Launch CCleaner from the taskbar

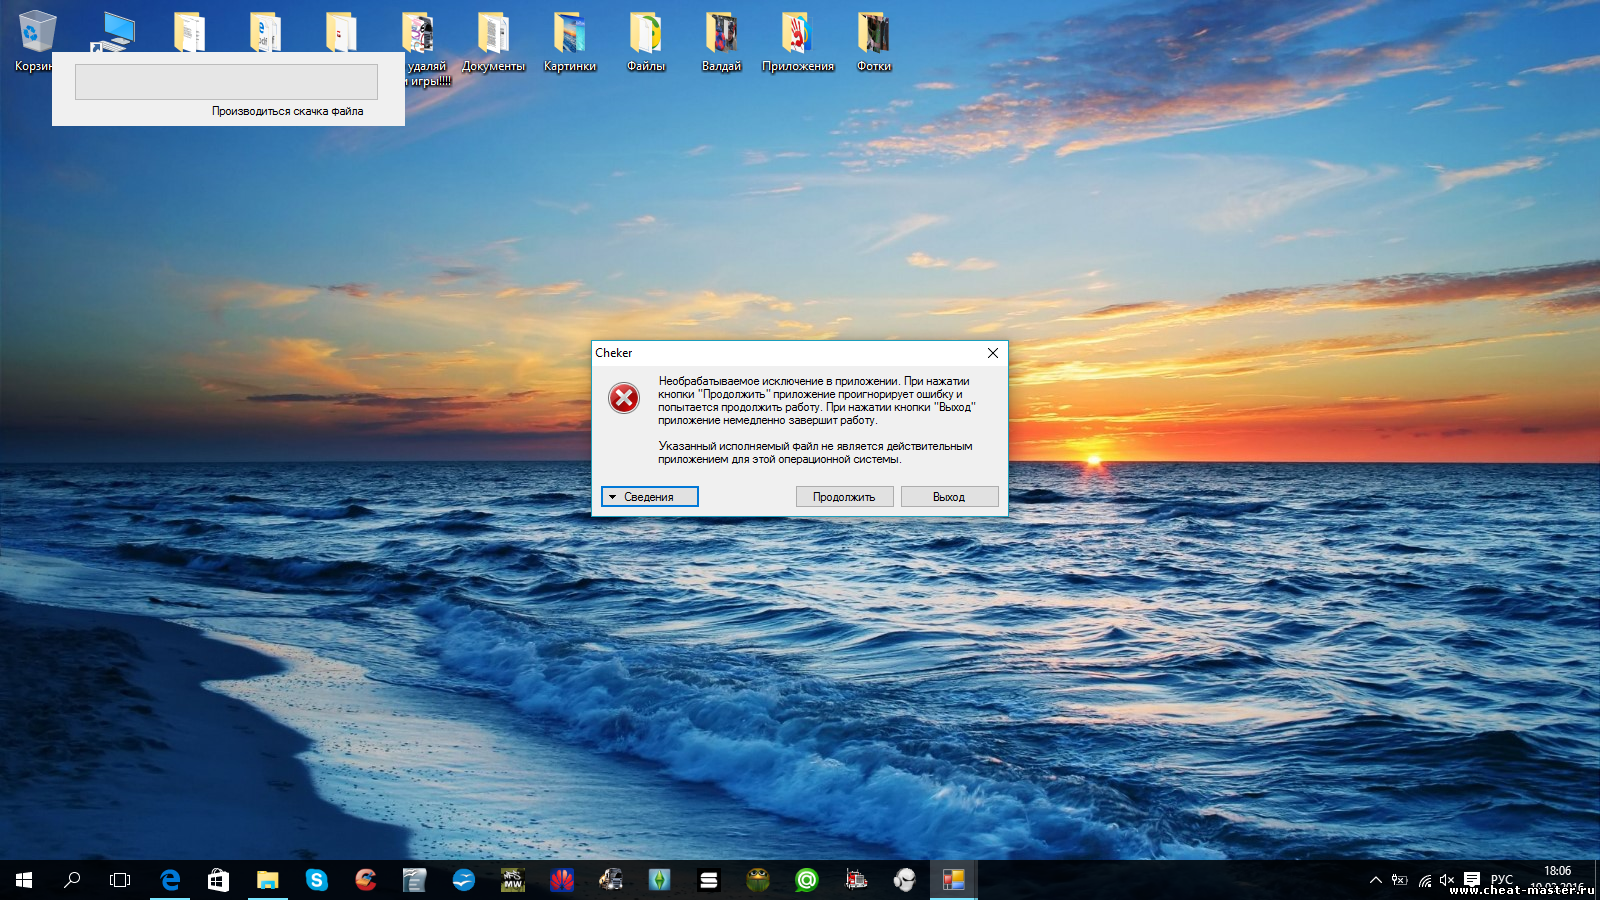tap(365, 880)
